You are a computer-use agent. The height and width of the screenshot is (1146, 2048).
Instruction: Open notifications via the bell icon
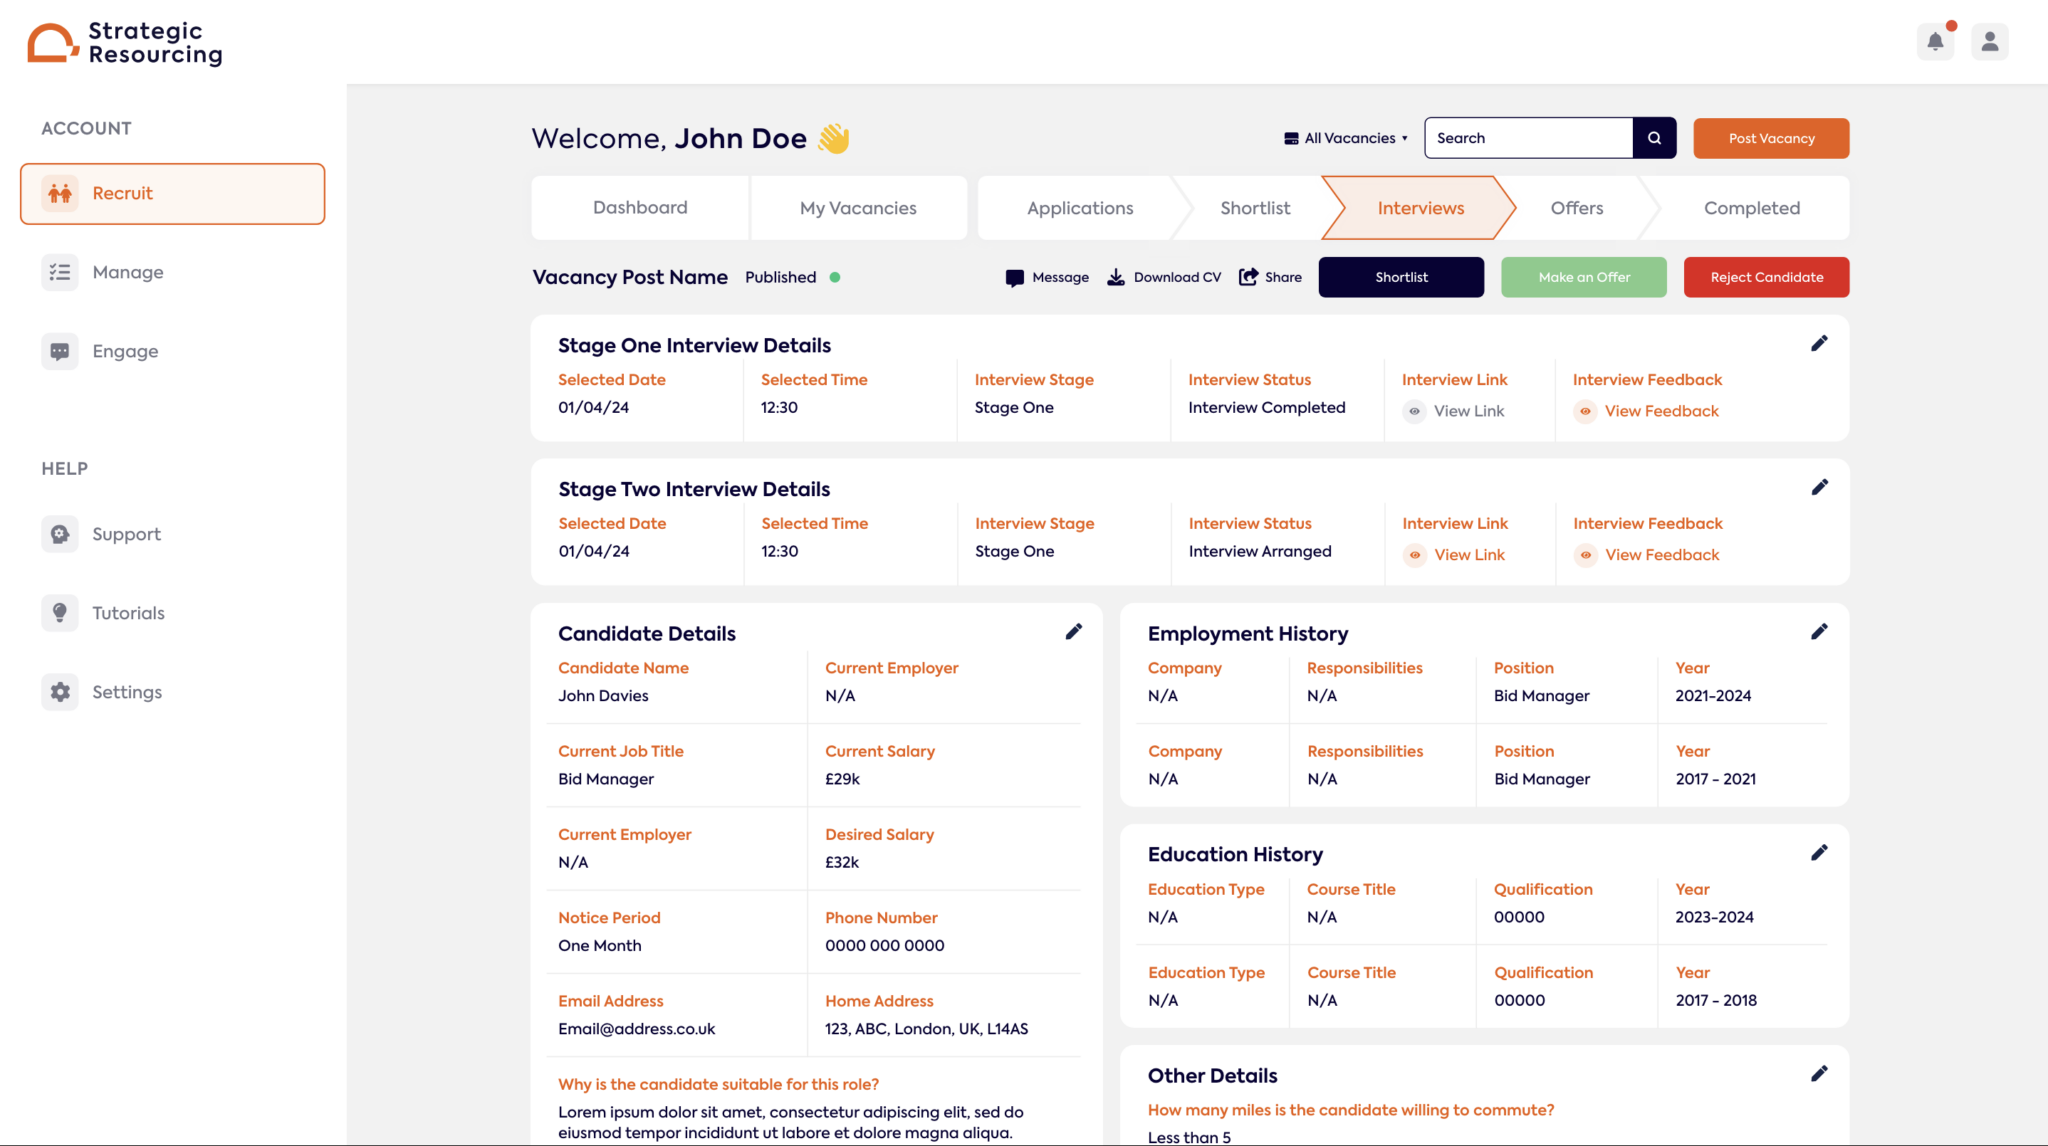[x=1936, y=42]
